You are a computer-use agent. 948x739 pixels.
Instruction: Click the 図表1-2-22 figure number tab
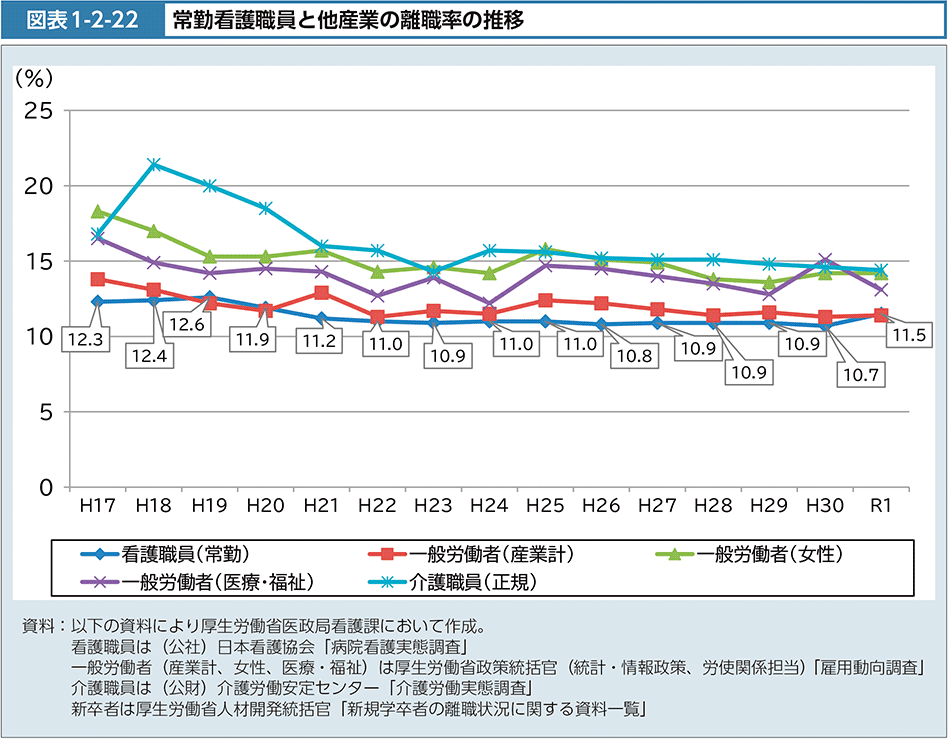[83, 20]
